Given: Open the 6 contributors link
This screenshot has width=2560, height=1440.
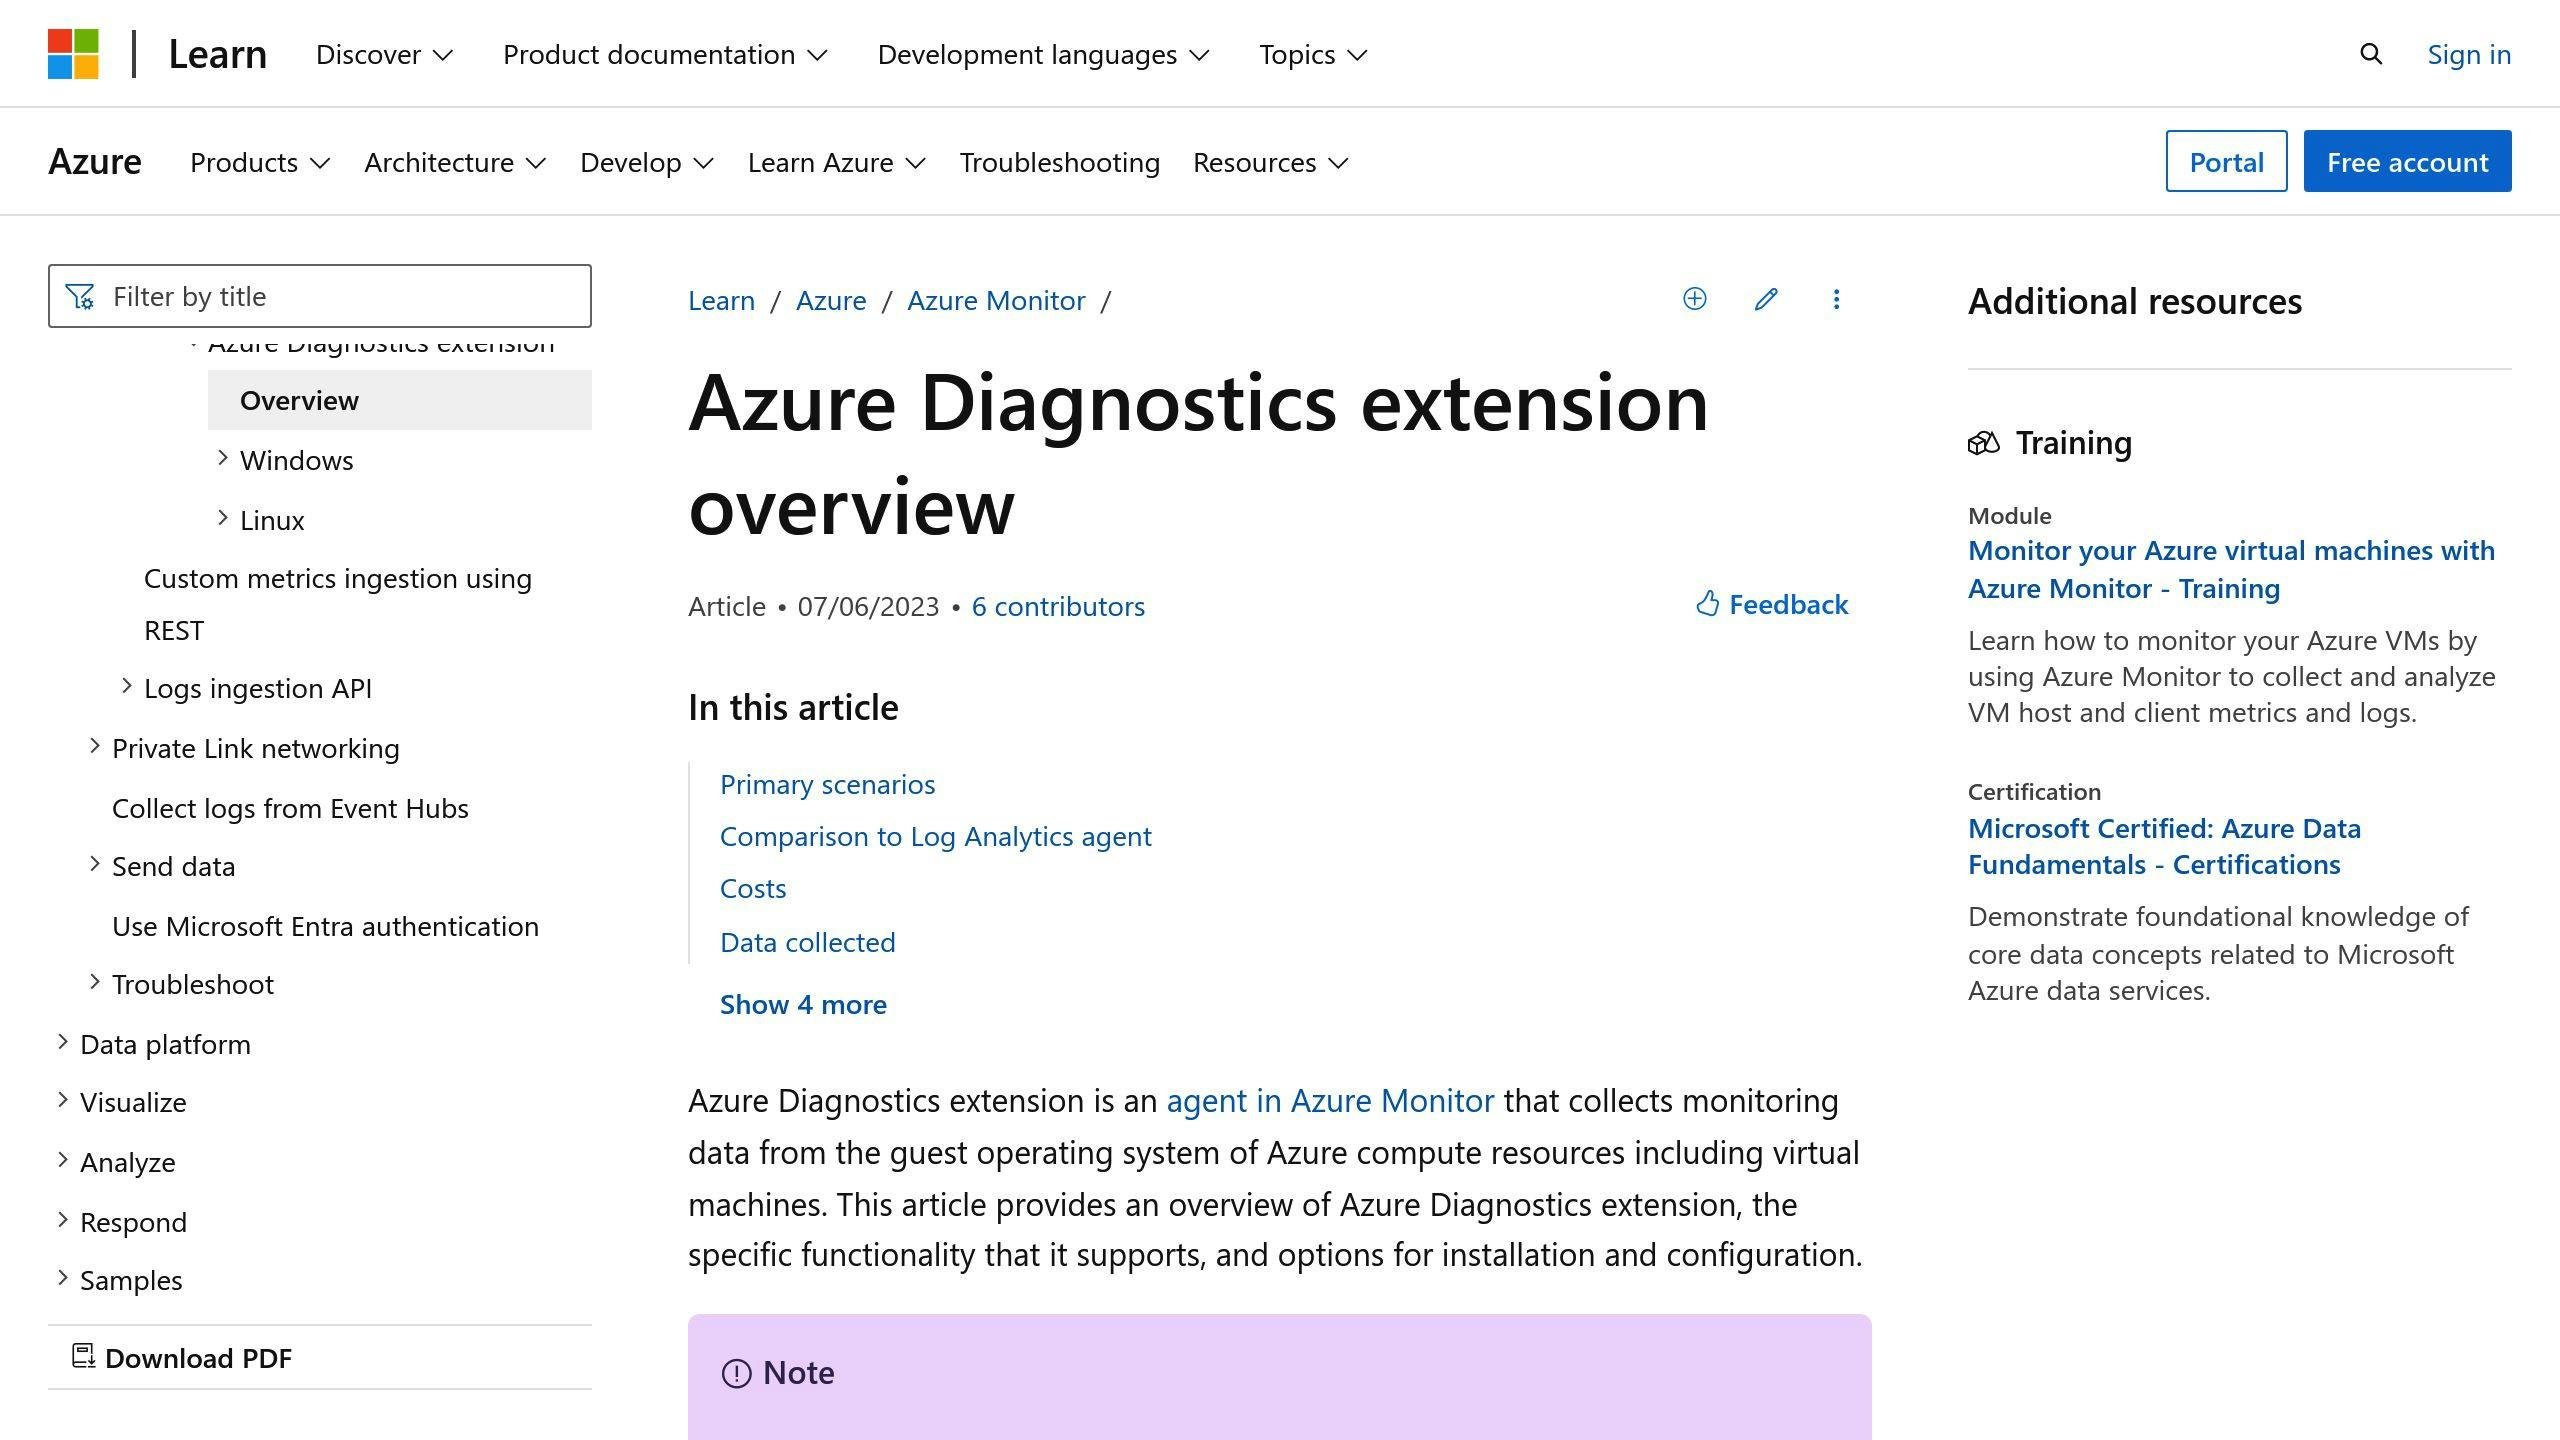Looking at the screenshot, I should coord(1058,606).
